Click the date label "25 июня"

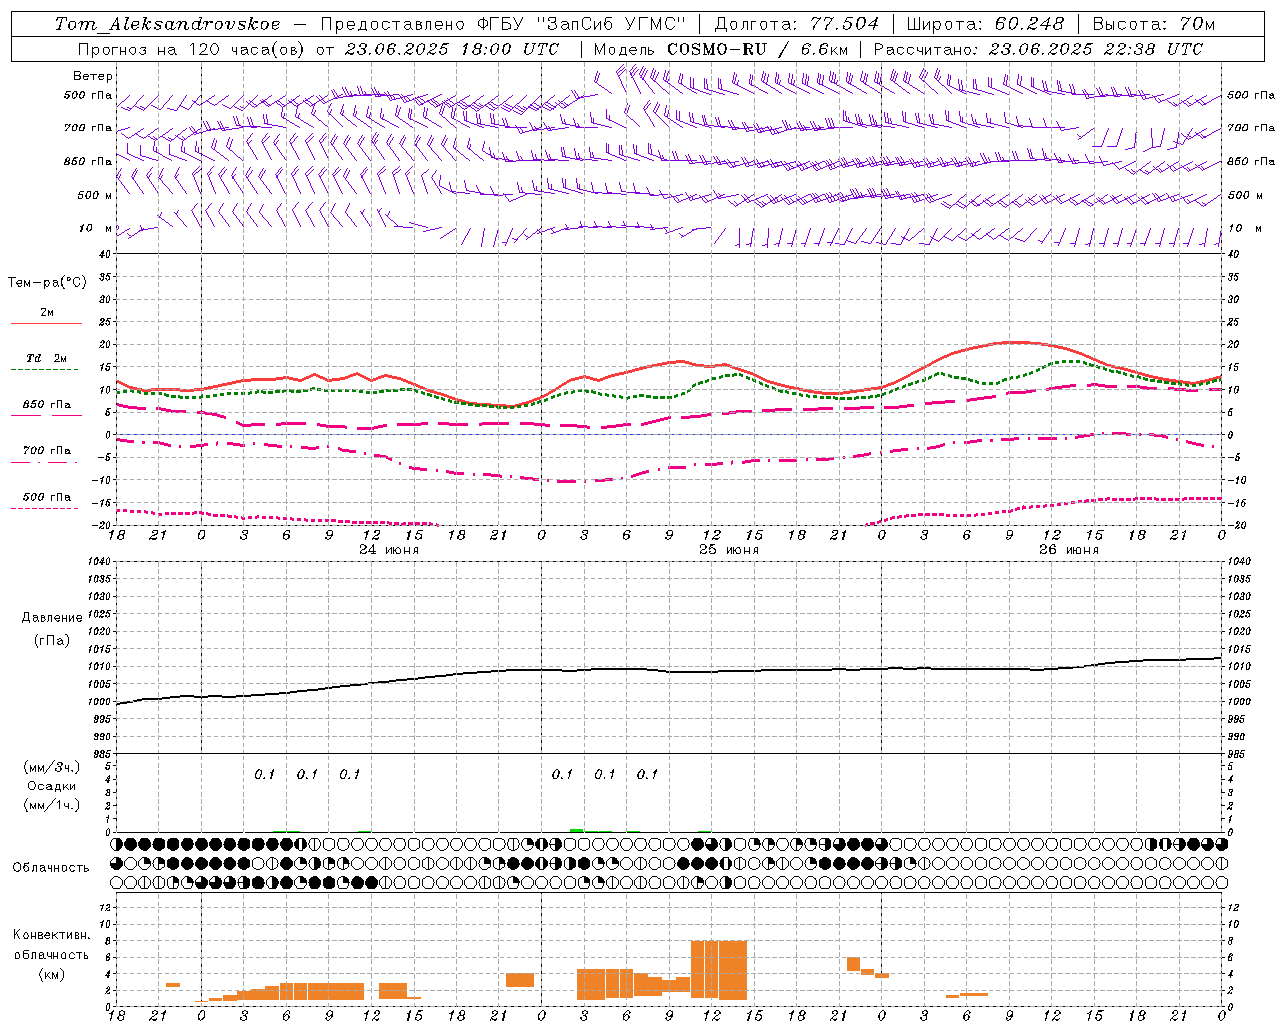(729, 550)
